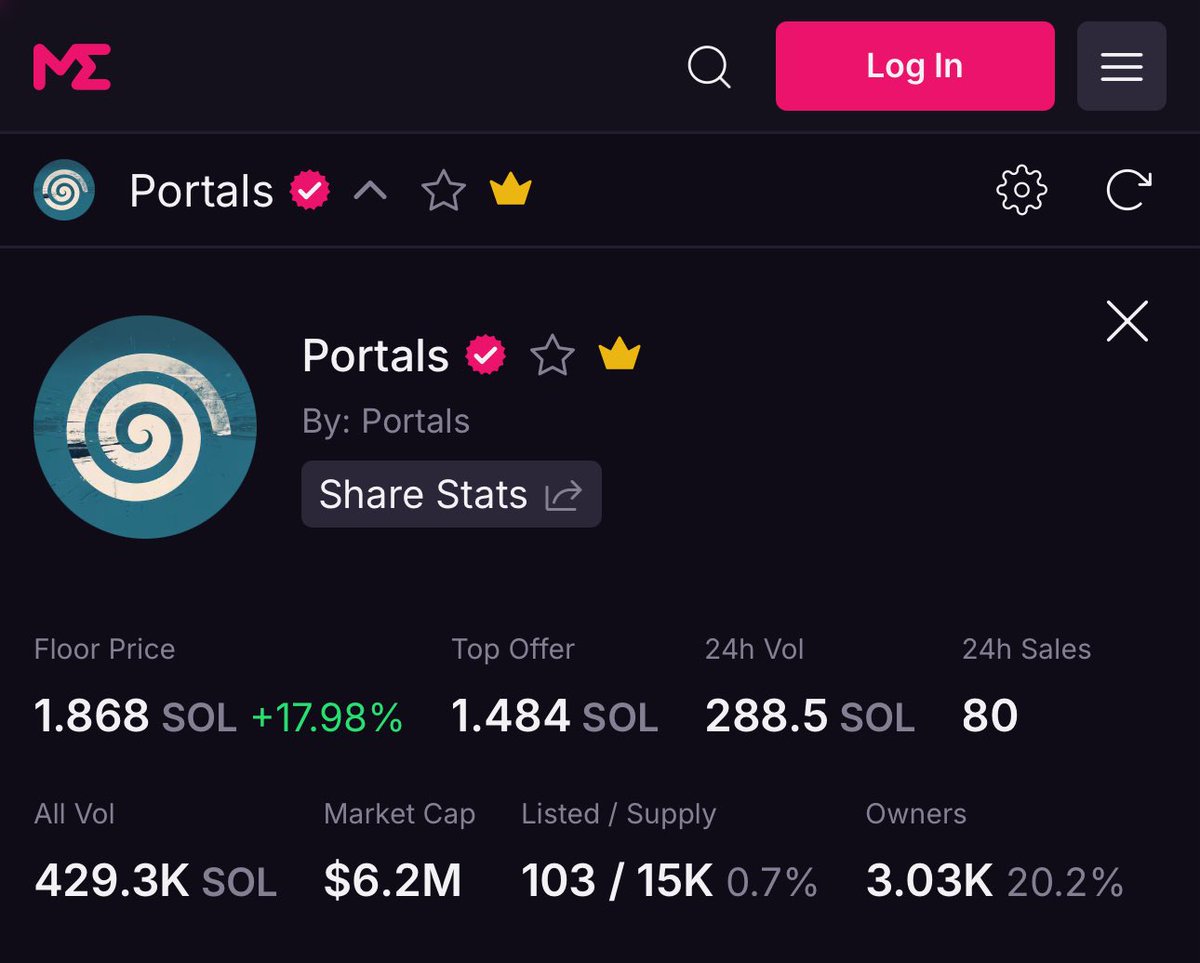
Task: Refresh the collection data
Action: [x=1128, y=190]
